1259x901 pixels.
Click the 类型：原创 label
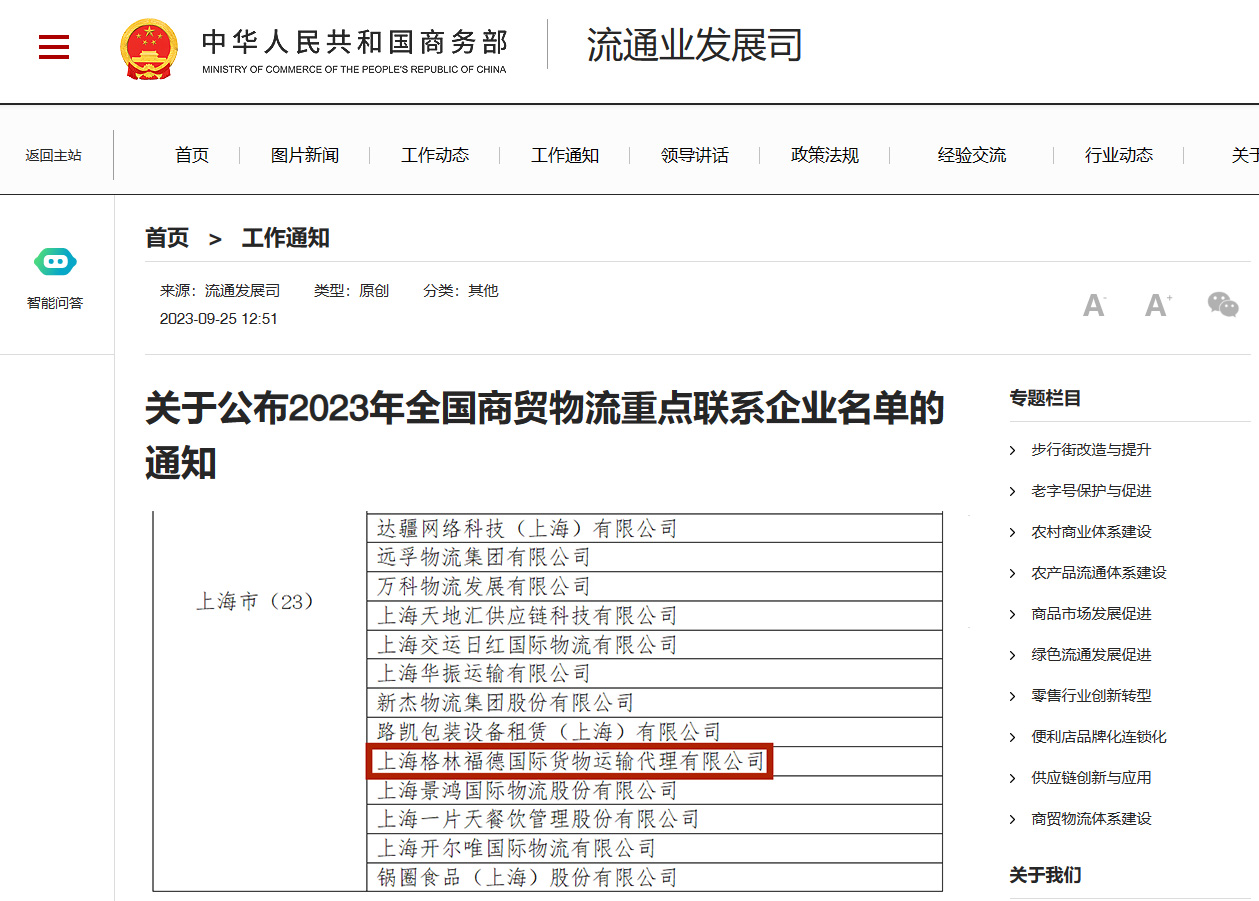(351, 291)
